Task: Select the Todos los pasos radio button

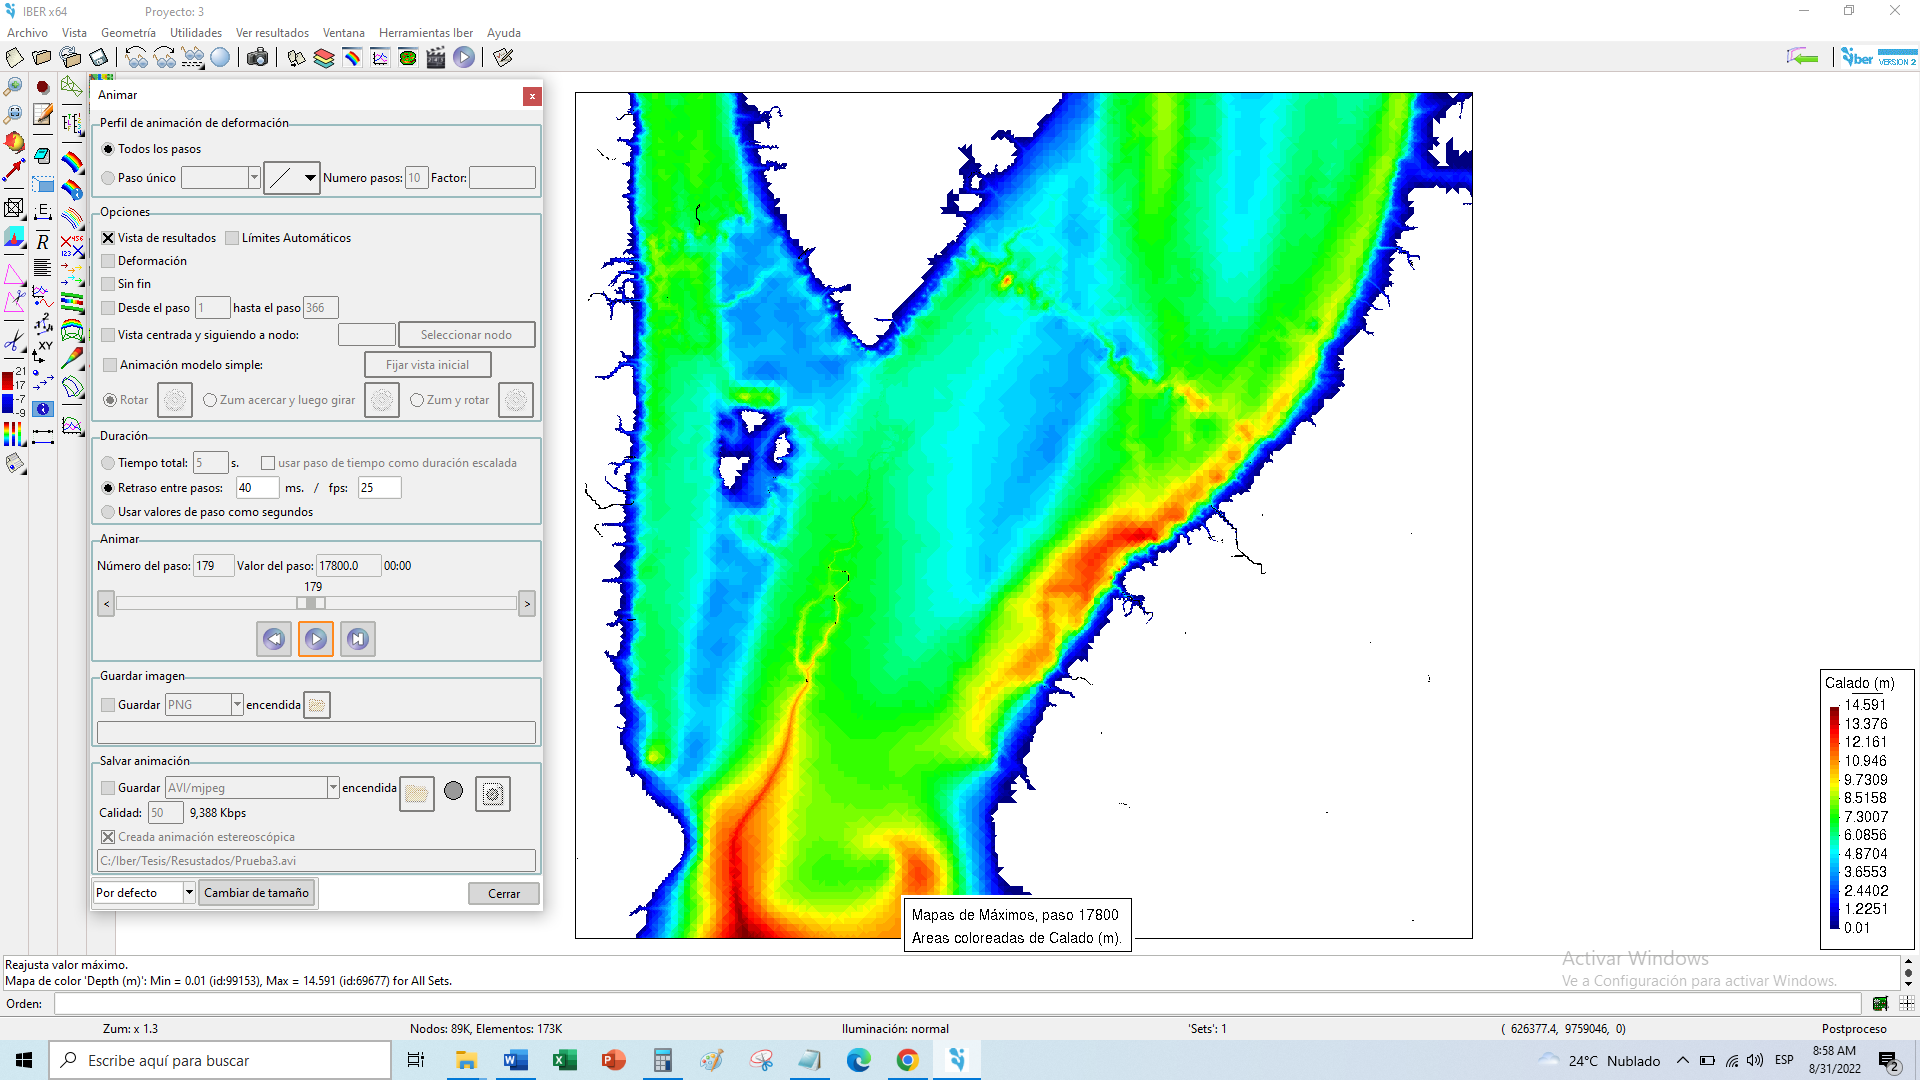Action: (108, 149)
